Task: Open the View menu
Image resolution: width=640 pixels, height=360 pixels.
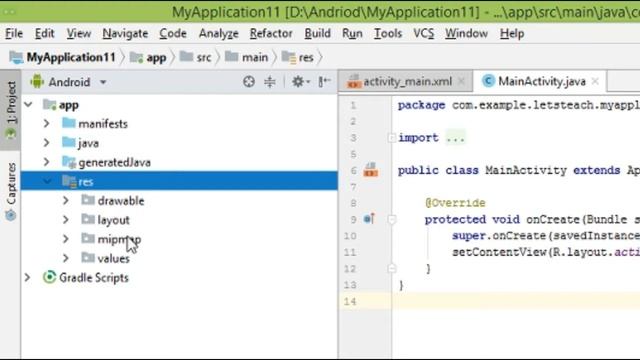Action: 79,33
